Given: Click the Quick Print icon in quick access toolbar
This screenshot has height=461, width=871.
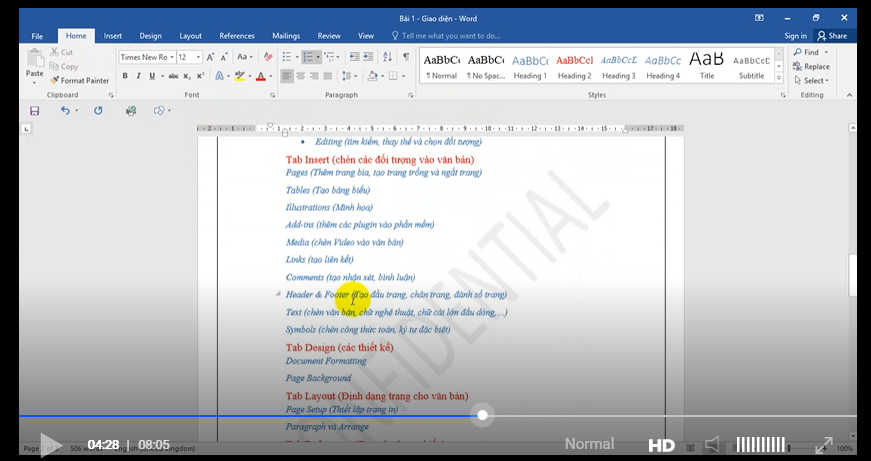Looking at the screenshot, I should 131,111.
